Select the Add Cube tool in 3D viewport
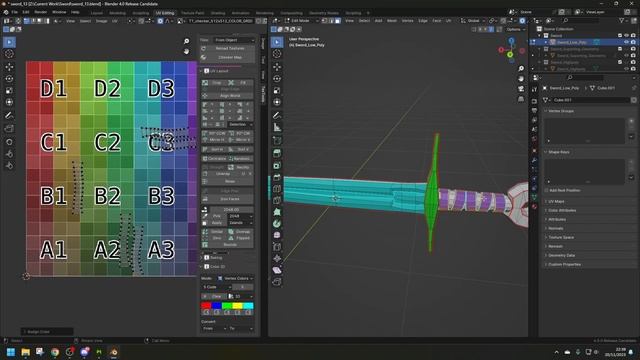Screen dimensions: 640x360 (277, 140)
